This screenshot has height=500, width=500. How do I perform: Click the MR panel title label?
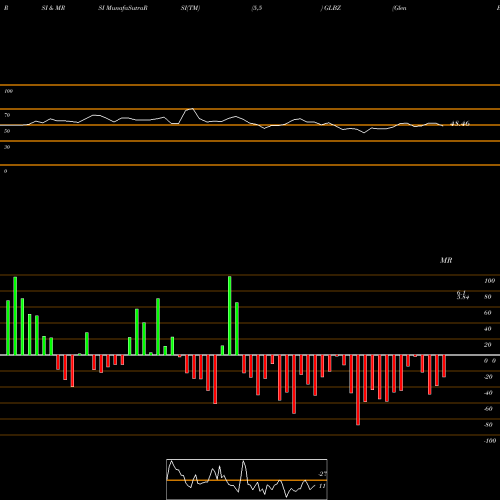click(x=446, y=260)
